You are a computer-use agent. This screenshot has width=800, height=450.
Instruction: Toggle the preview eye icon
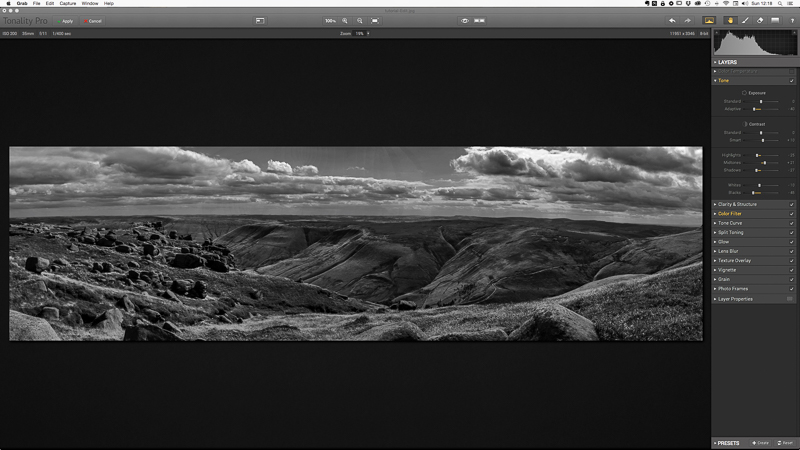(465, 20)
